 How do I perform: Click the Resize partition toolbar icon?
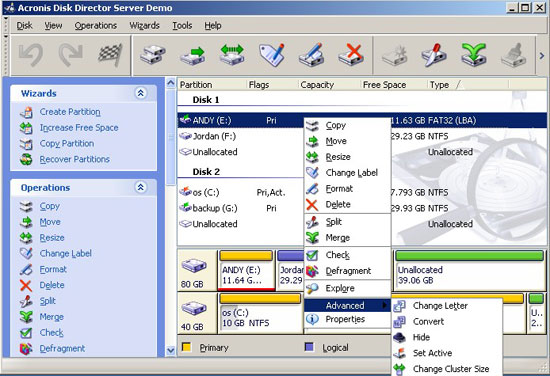click(x=232, y=54)
